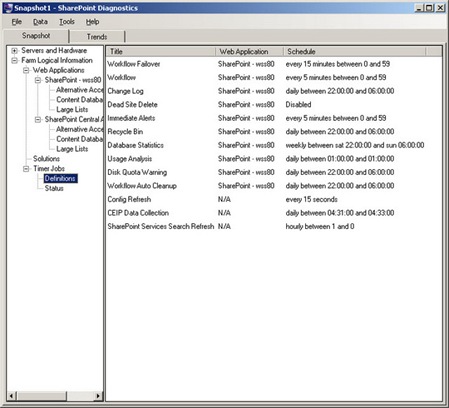
Task: Click the weekly sat to sun schedule cell
Action: coord(355,145)
